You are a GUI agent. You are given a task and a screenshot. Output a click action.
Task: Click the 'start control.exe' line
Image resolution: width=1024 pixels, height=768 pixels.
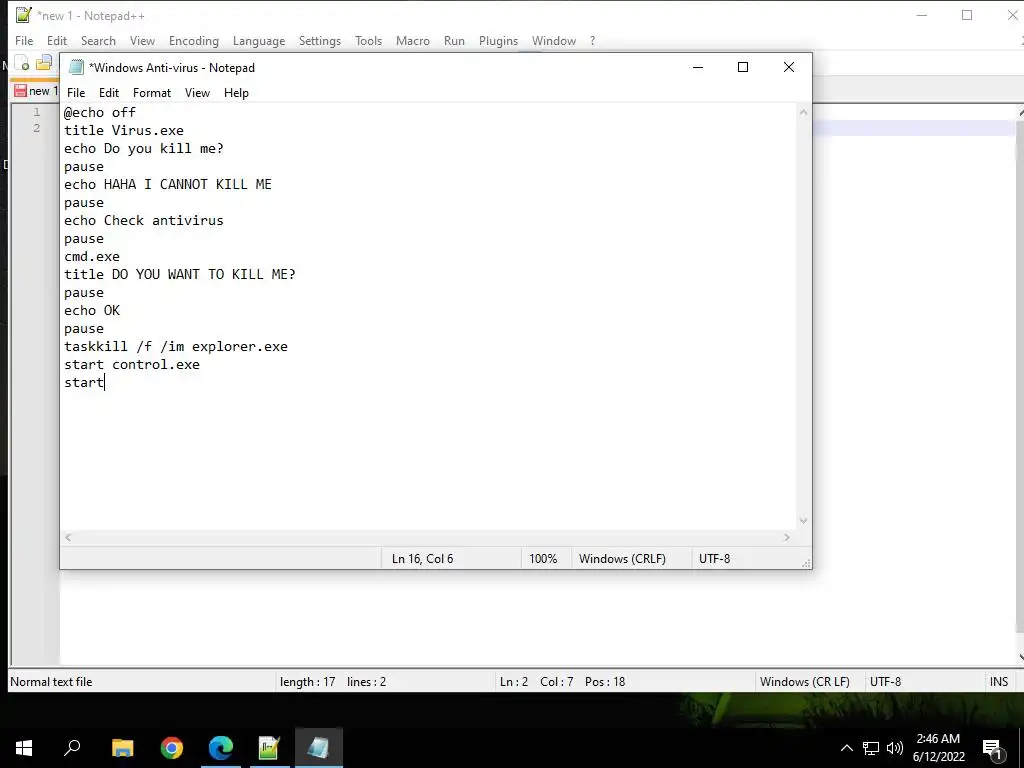132,365
